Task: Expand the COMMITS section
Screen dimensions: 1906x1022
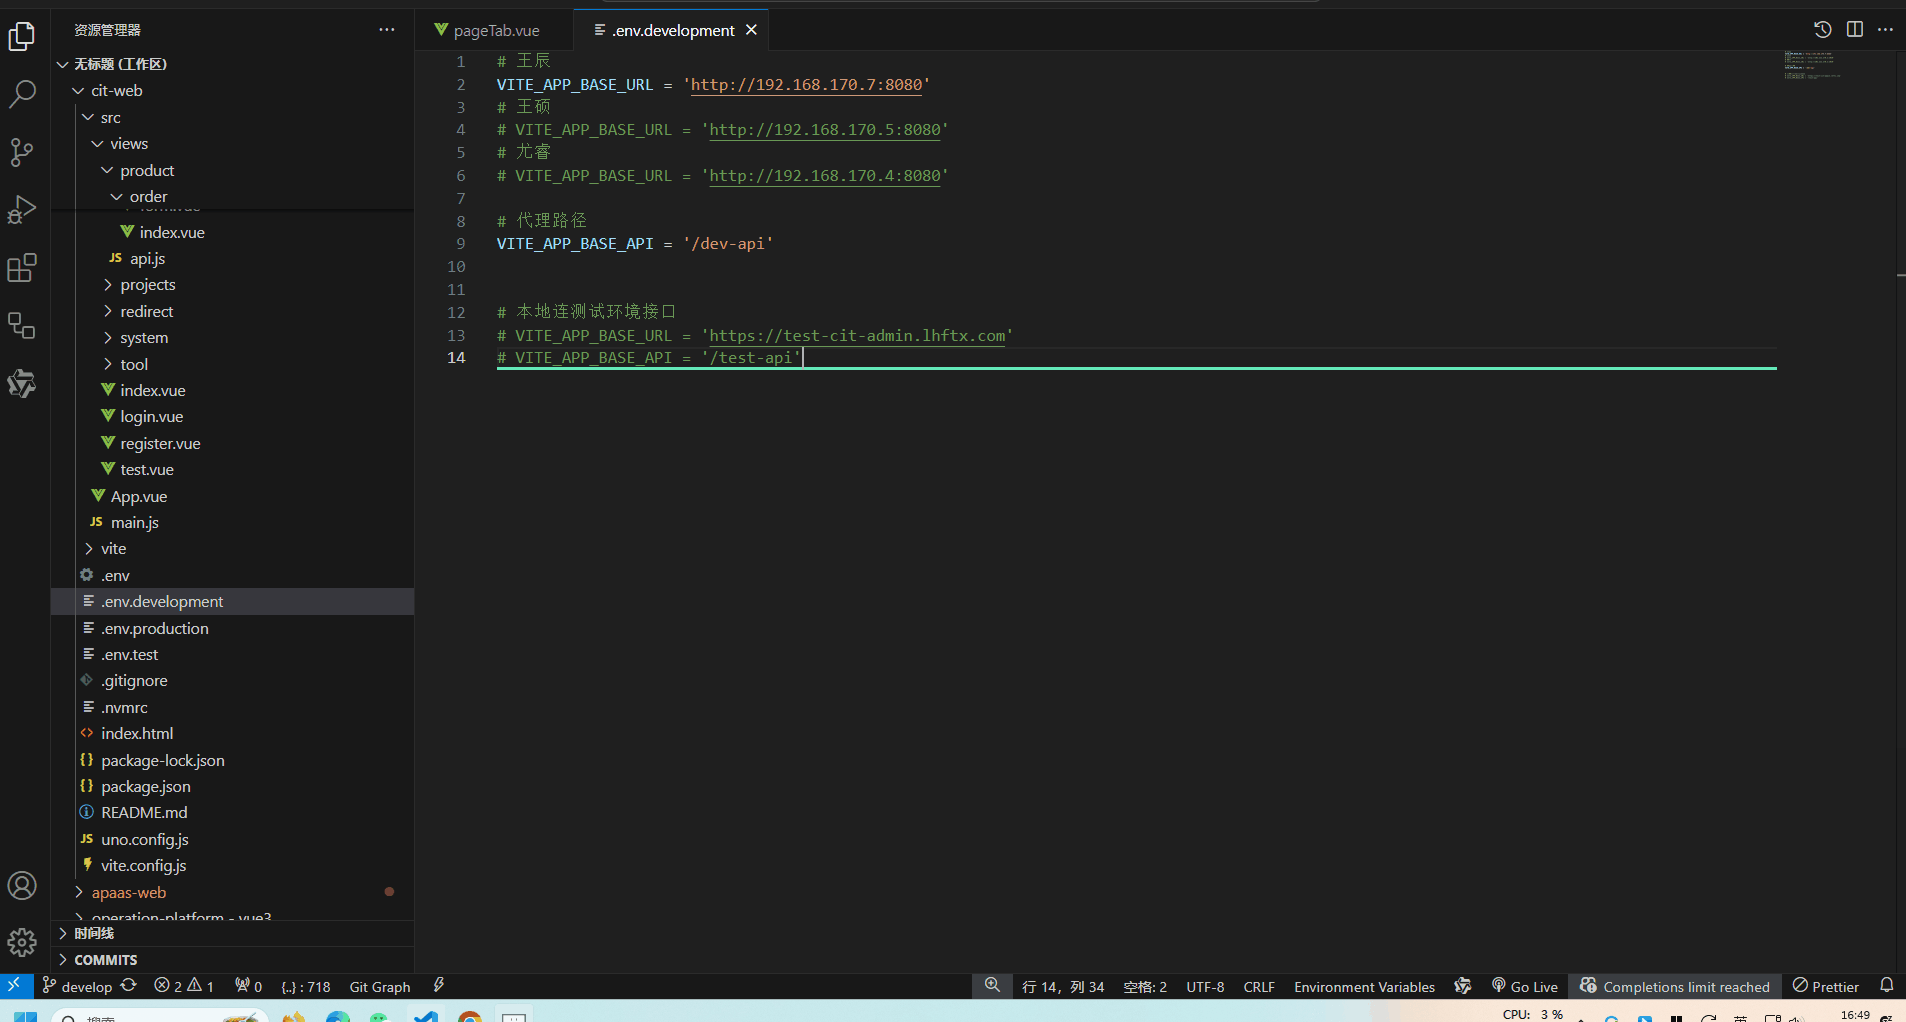Action: click(x=105, y=960)
